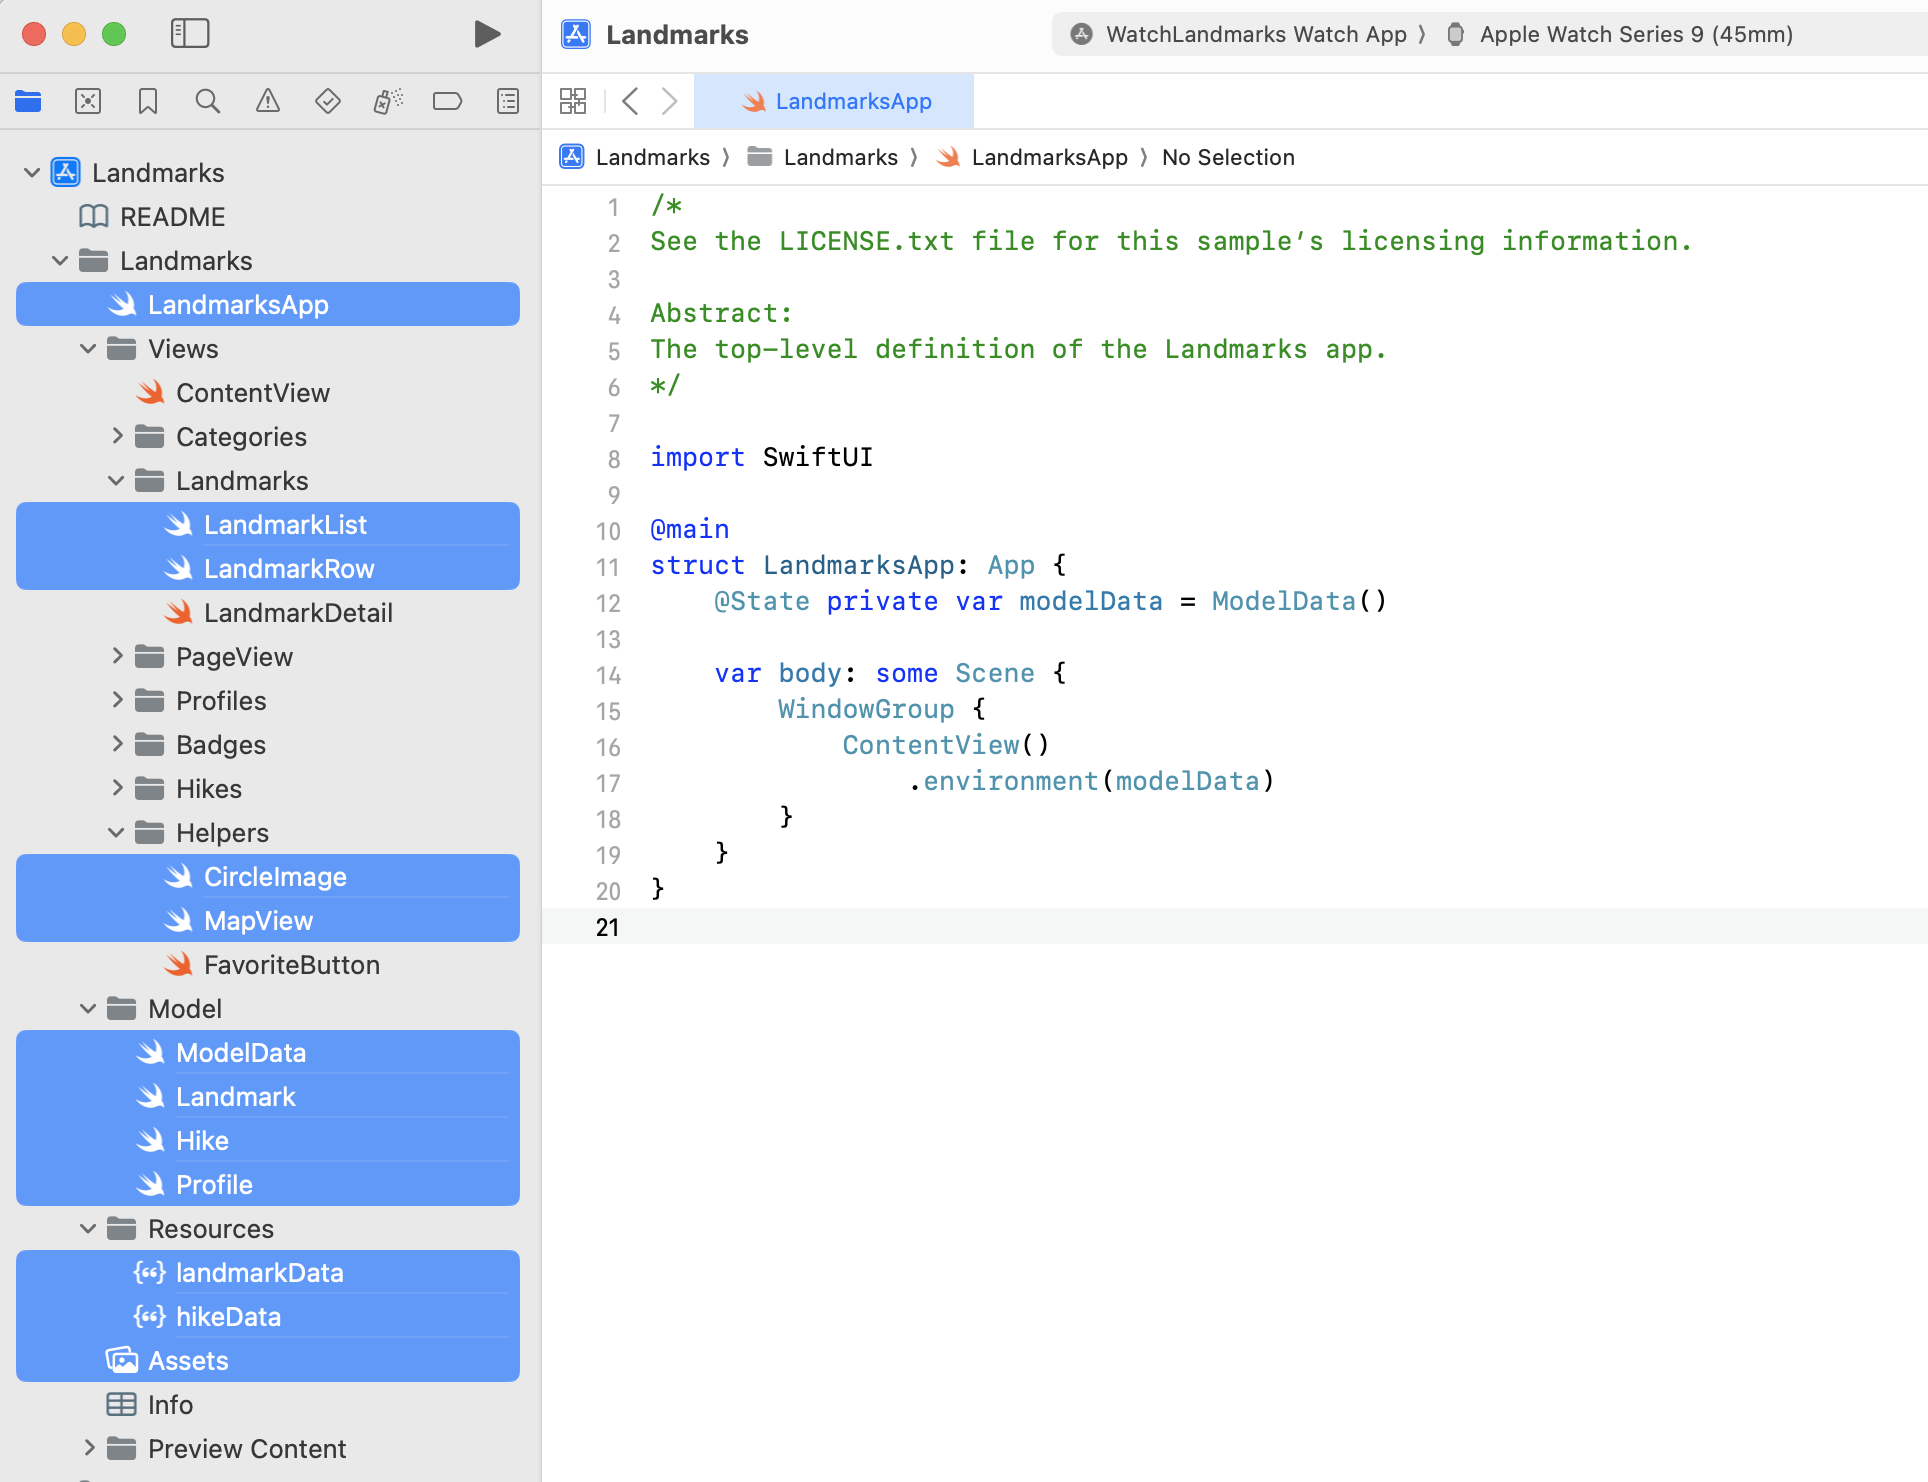The width and height of the screenshot is (1928, 1482).
Task: Open the breakpoint navigator icon
Action: (x=447, y=101)
